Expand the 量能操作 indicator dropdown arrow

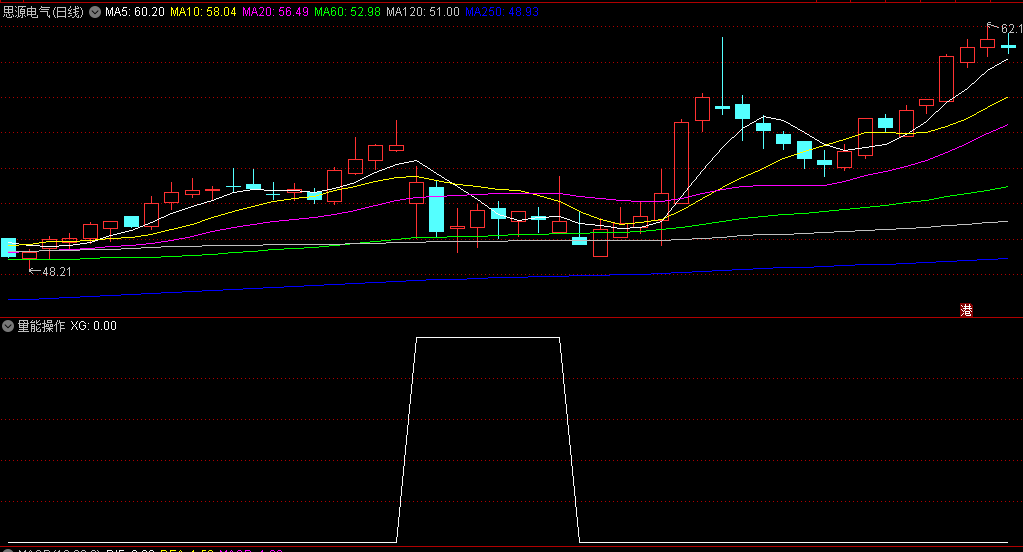coord(8,326)
